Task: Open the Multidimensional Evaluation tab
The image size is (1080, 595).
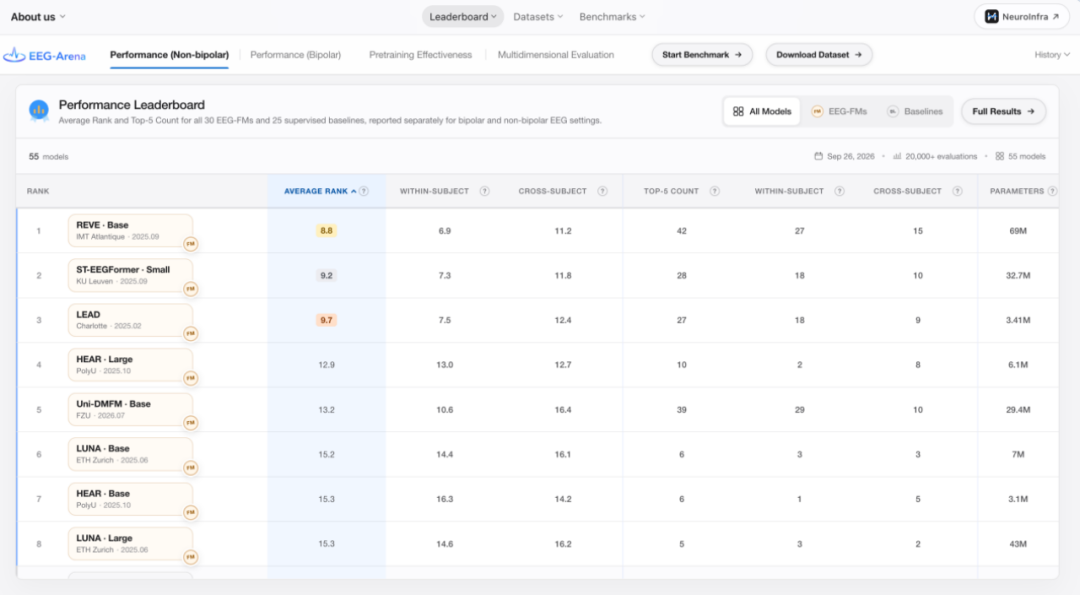Action: [x=556, y=55]
